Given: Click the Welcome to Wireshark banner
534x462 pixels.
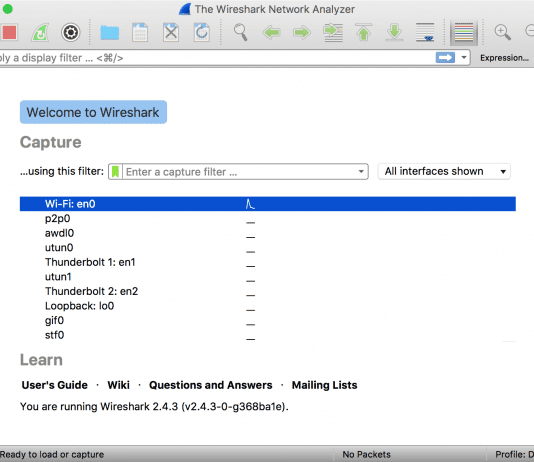Looking at the screenshot, I should 93,112.
